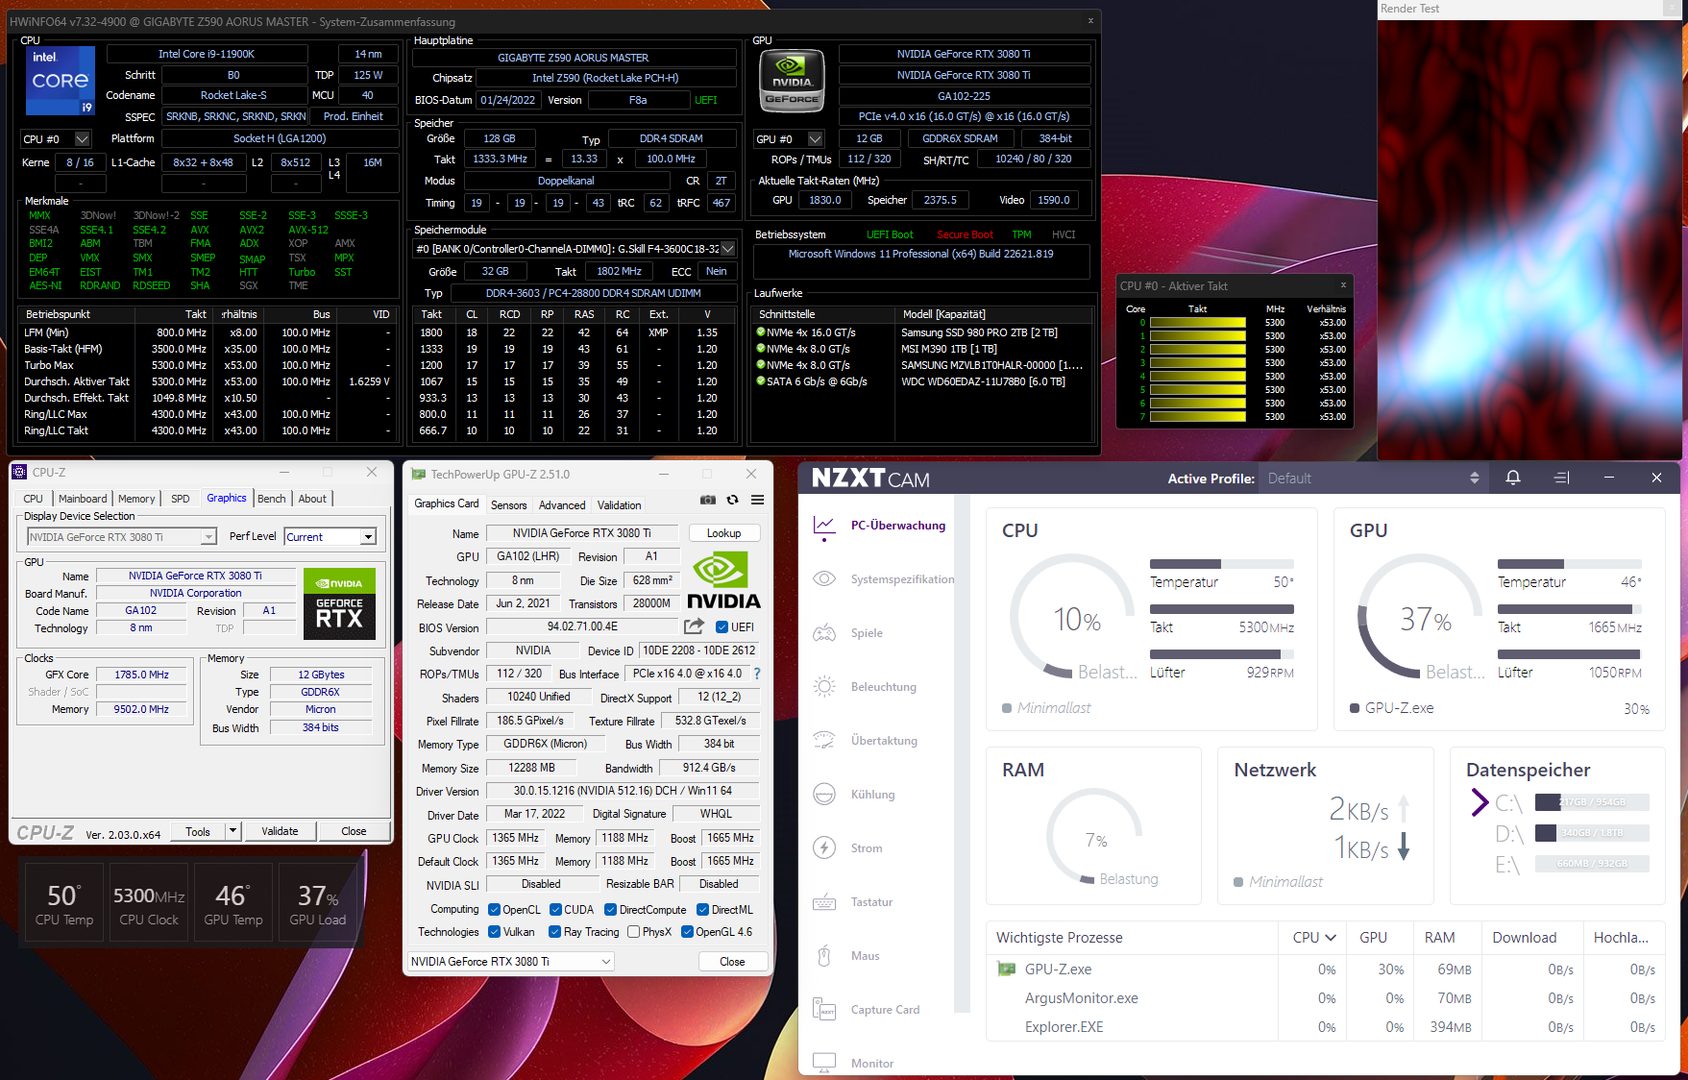
Task: Switch to the Sensors tab in GPU-Z
Action: point(509,505)
